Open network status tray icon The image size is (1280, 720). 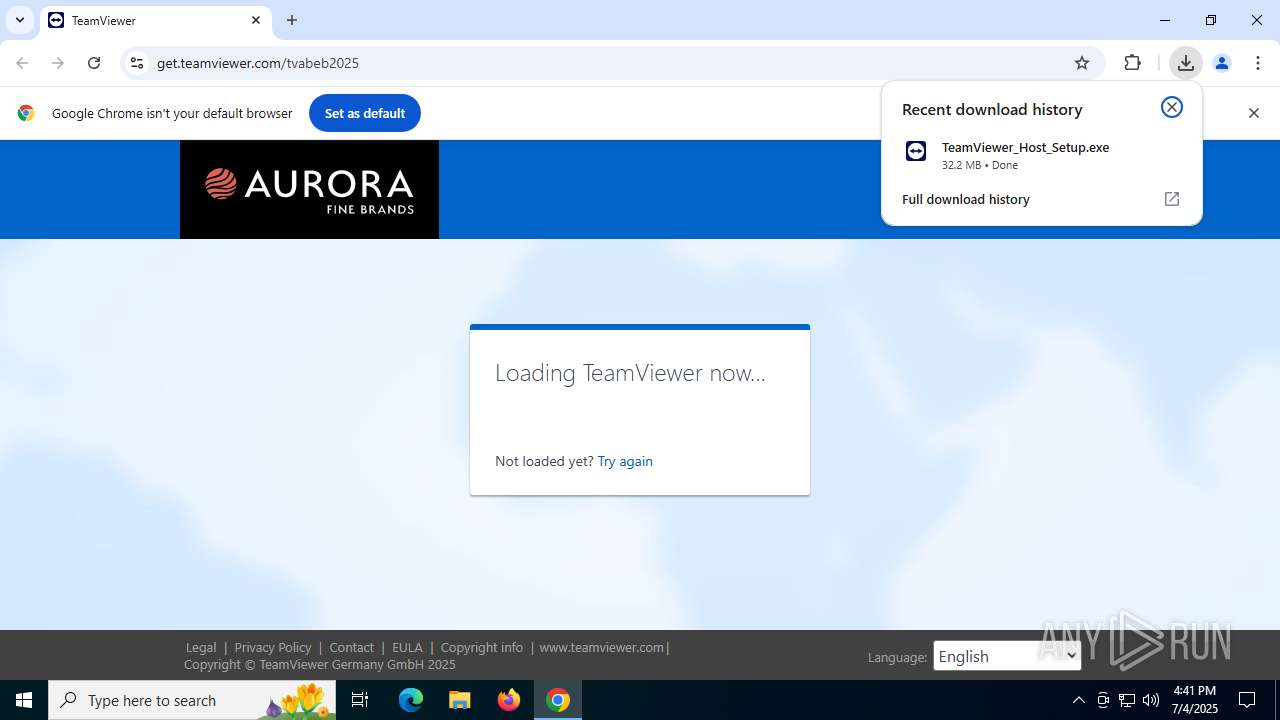1127,700
